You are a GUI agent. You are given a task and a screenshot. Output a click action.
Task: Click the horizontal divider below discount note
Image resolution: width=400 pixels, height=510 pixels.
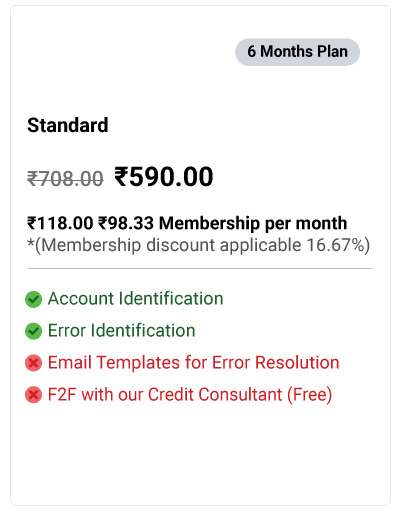[x=200, y=268]
